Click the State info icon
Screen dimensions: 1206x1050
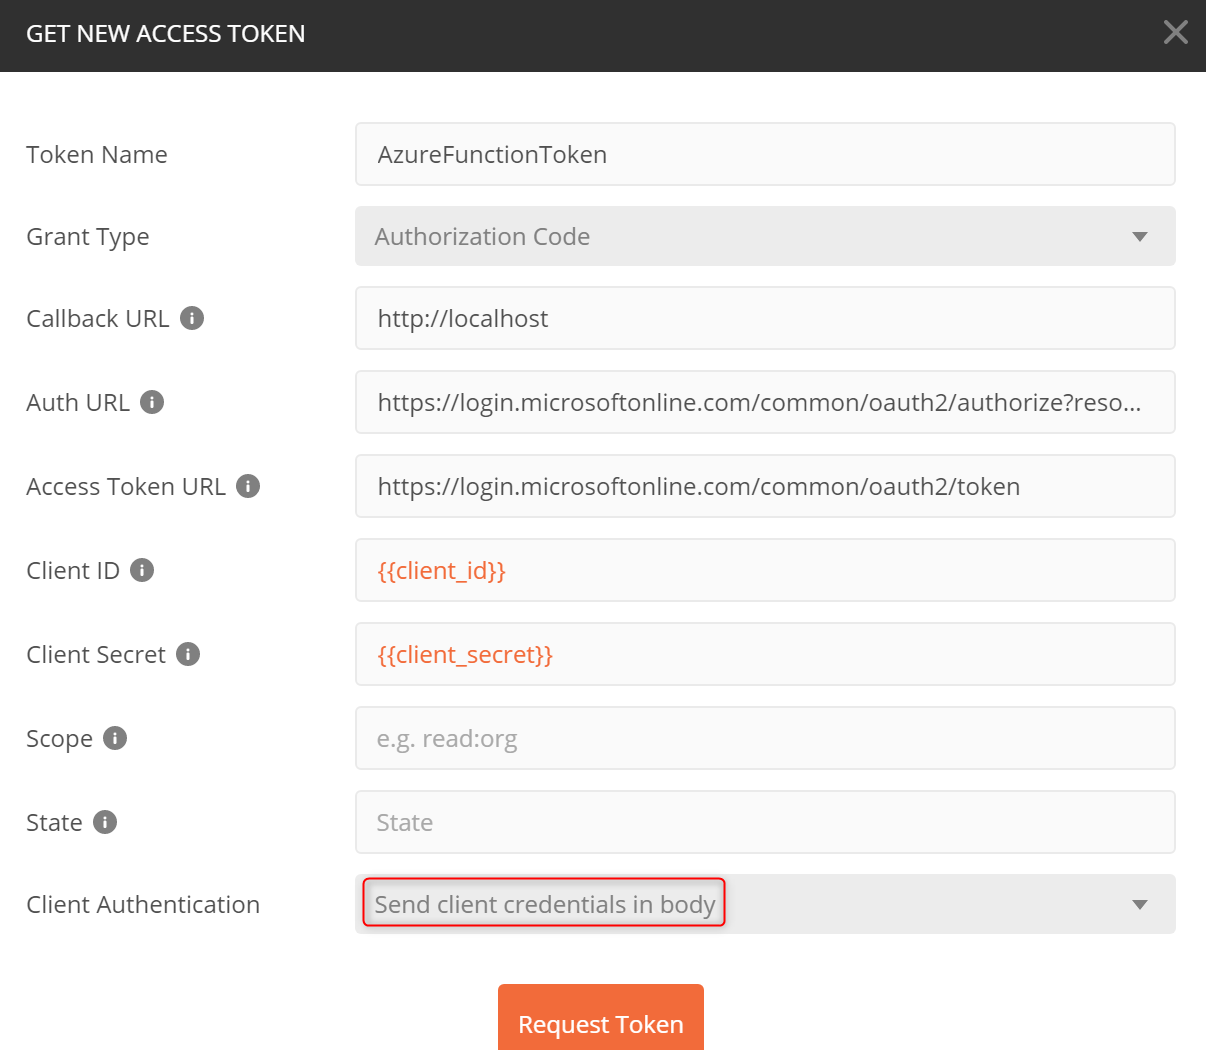(106, 821)
